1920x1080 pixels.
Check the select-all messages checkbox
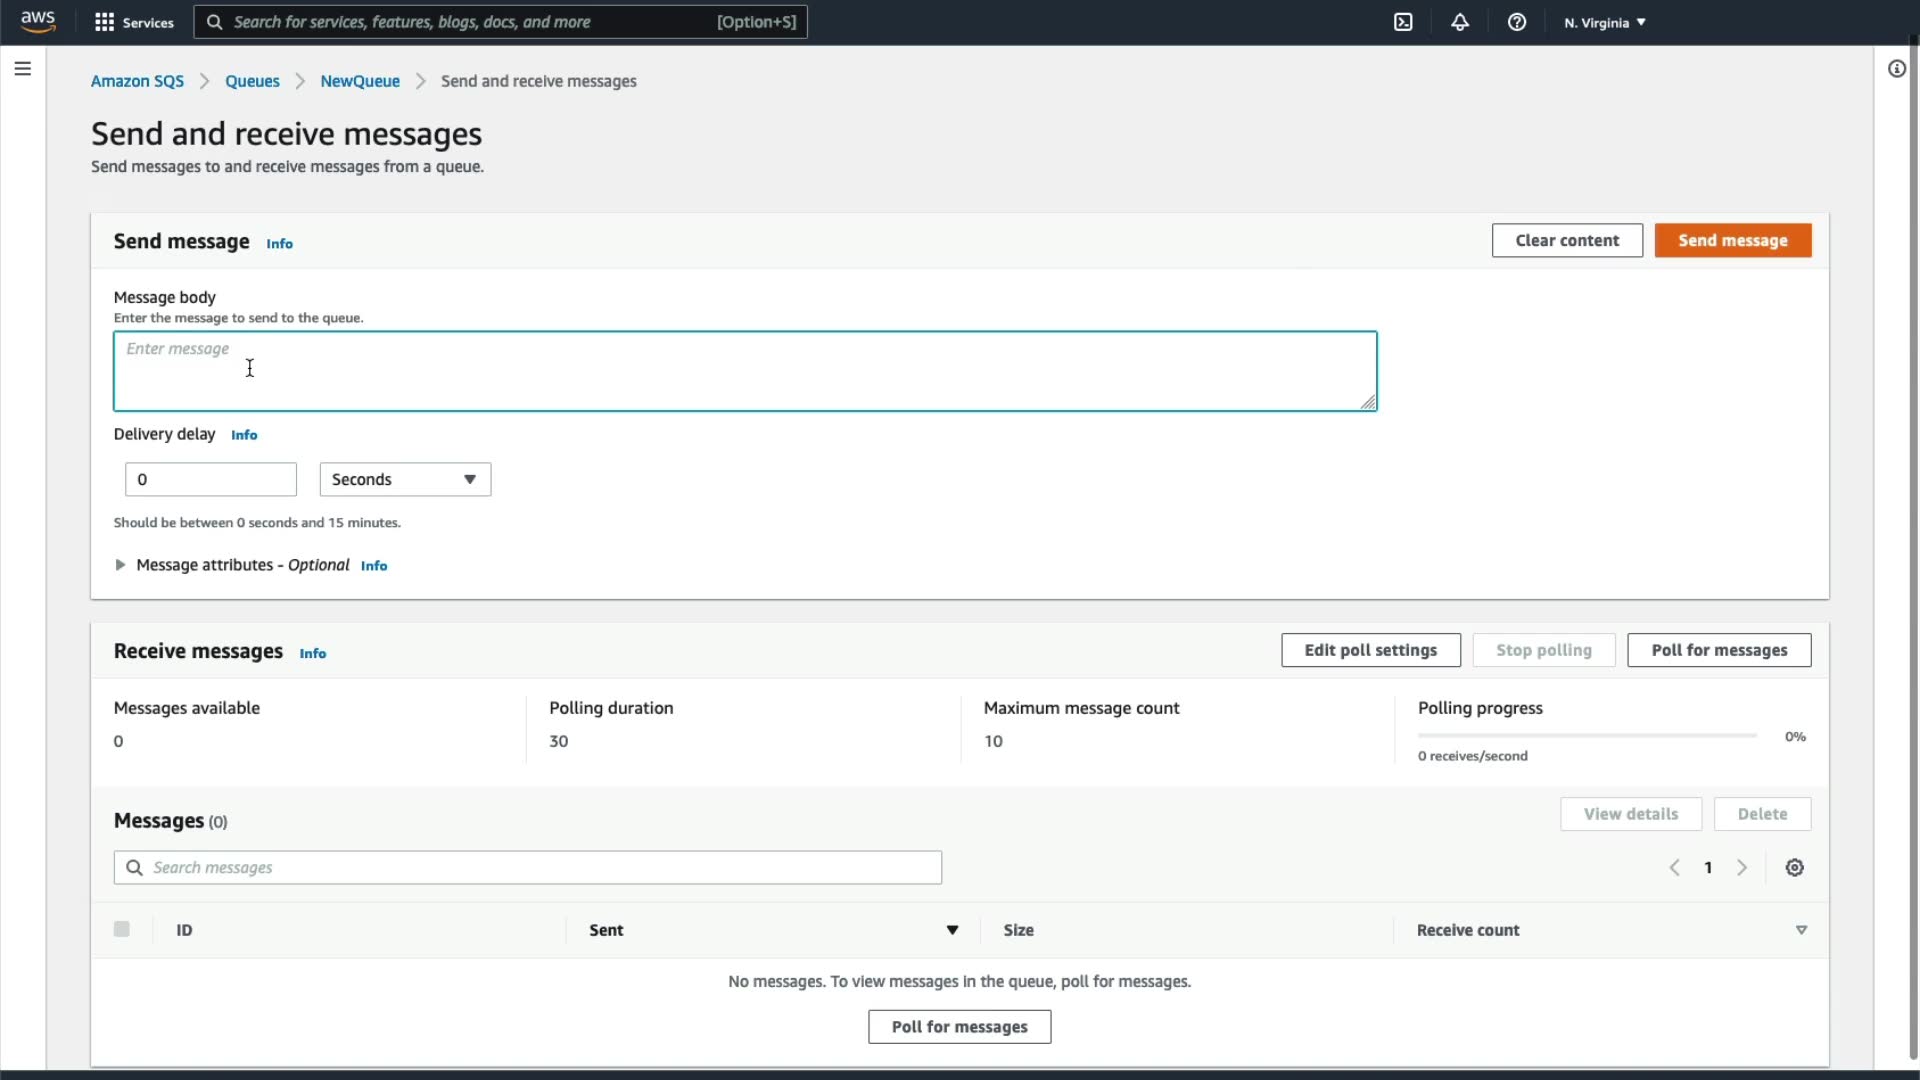pos(122,930)
